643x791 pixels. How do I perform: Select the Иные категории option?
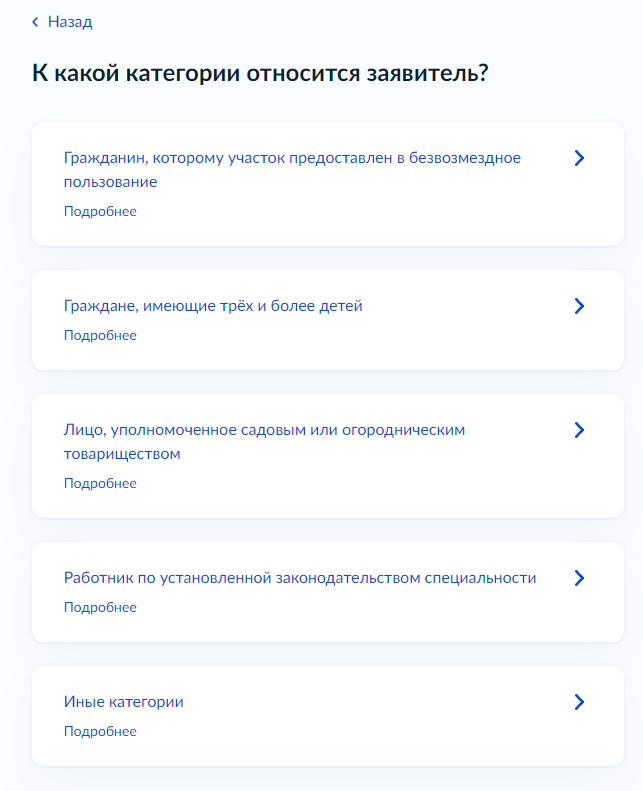(124, 702)
